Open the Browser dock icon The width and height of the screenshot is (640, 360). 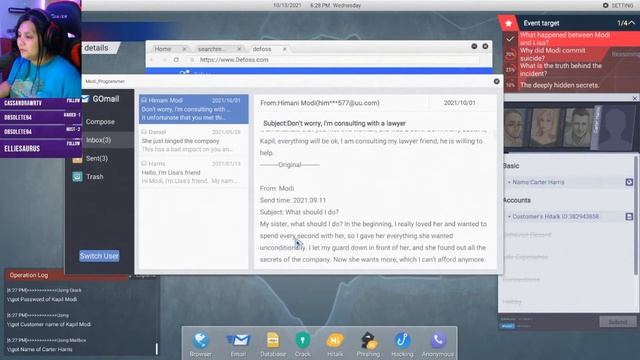click(x=200, y=340)
